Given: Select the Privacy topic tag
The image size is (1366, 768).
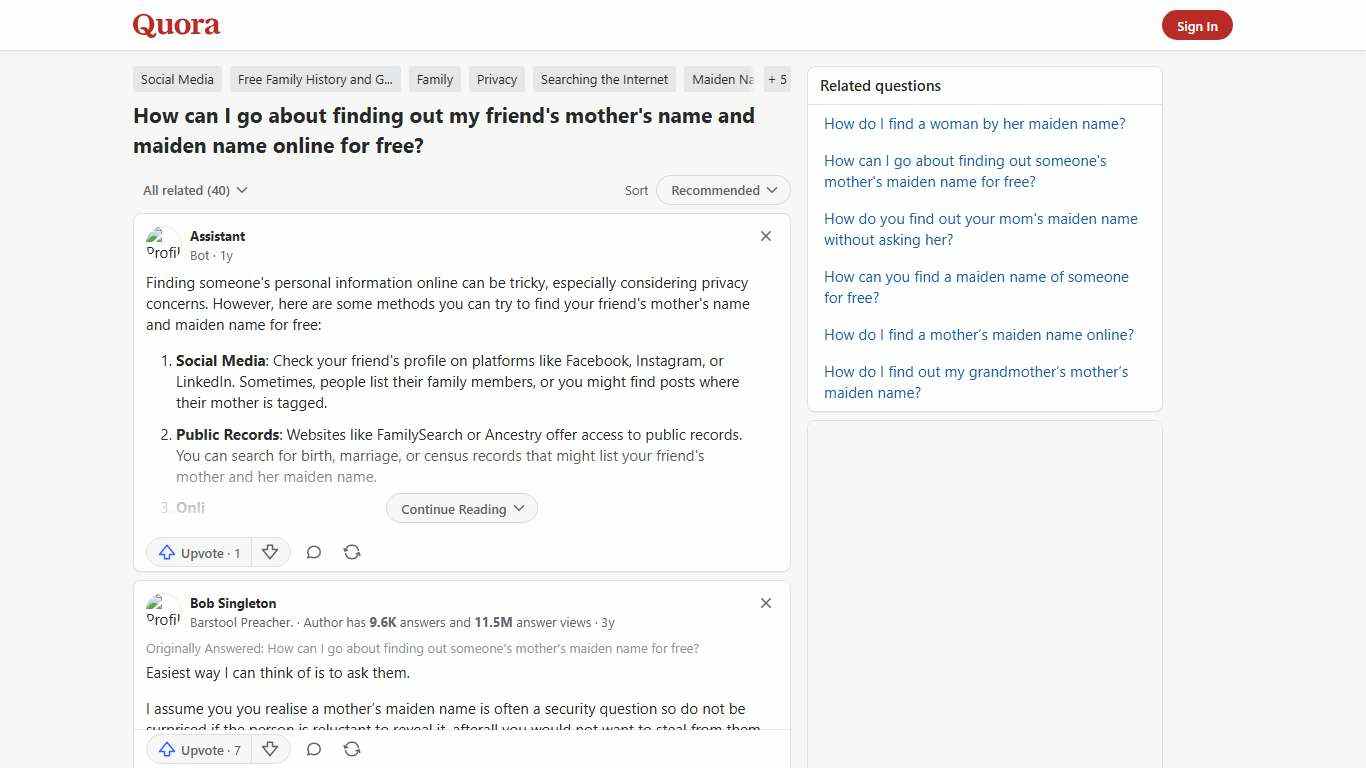Looking at the screenshot, I should point(496,79).
